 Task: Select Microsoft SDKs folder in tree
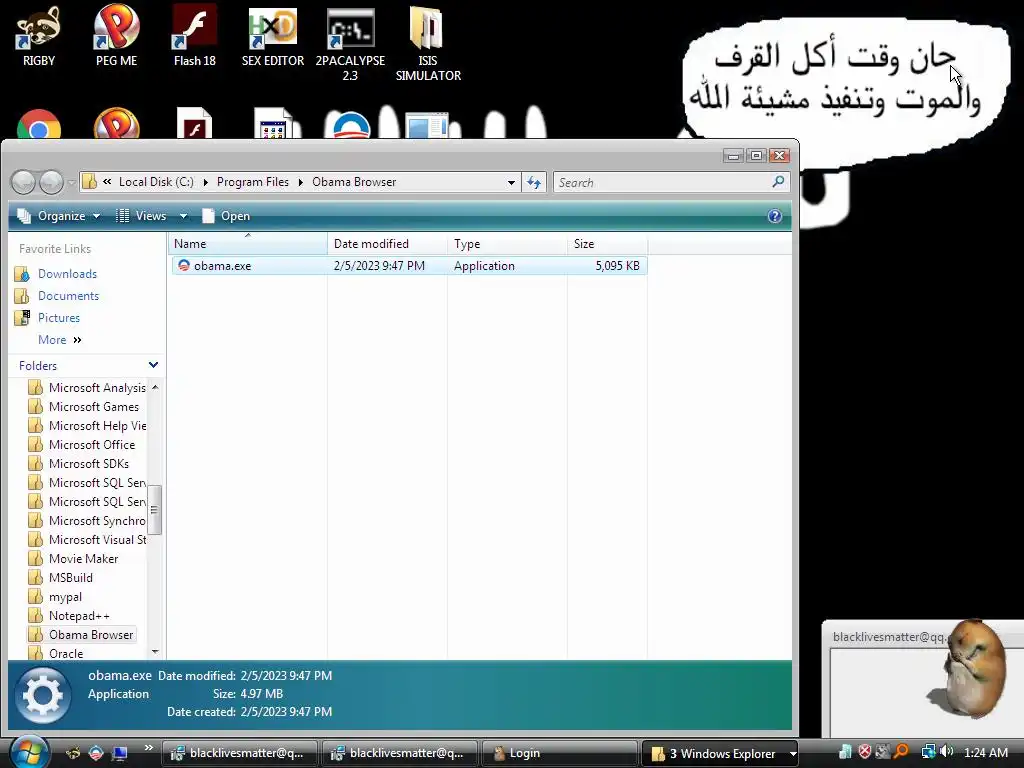point(78,464)
